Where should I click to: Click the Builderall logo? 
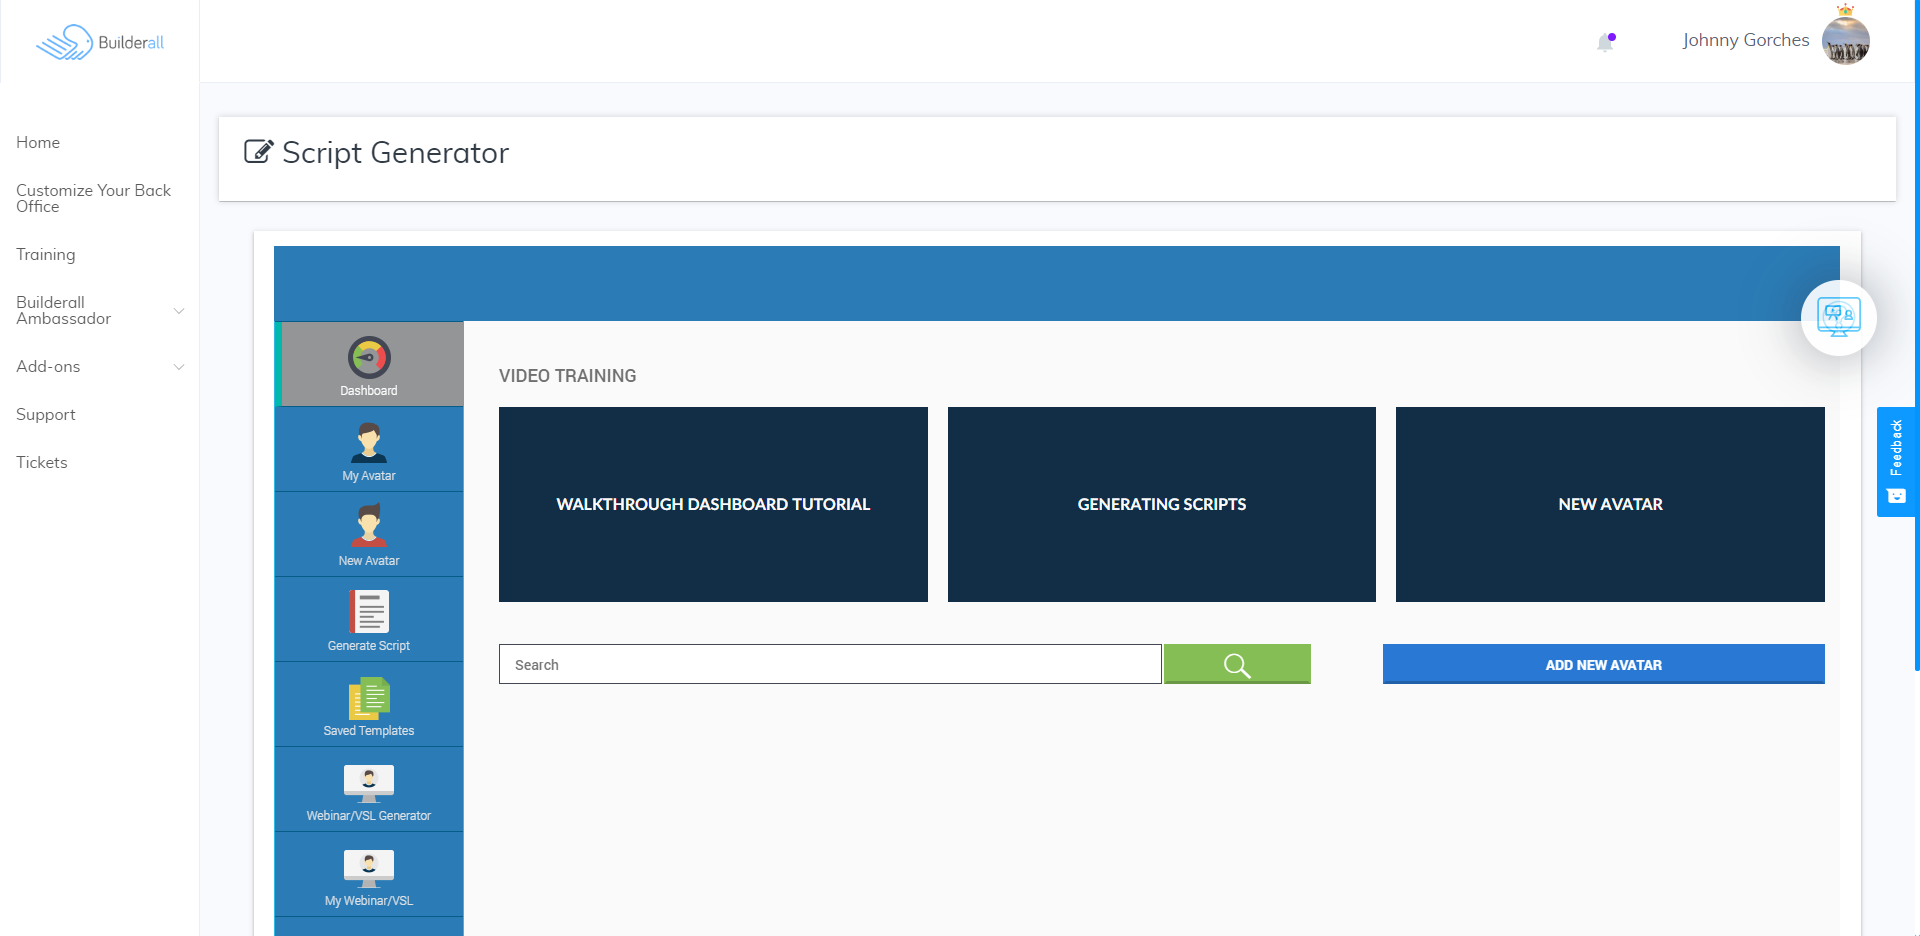pyautogui.click(x=100, y=42)
